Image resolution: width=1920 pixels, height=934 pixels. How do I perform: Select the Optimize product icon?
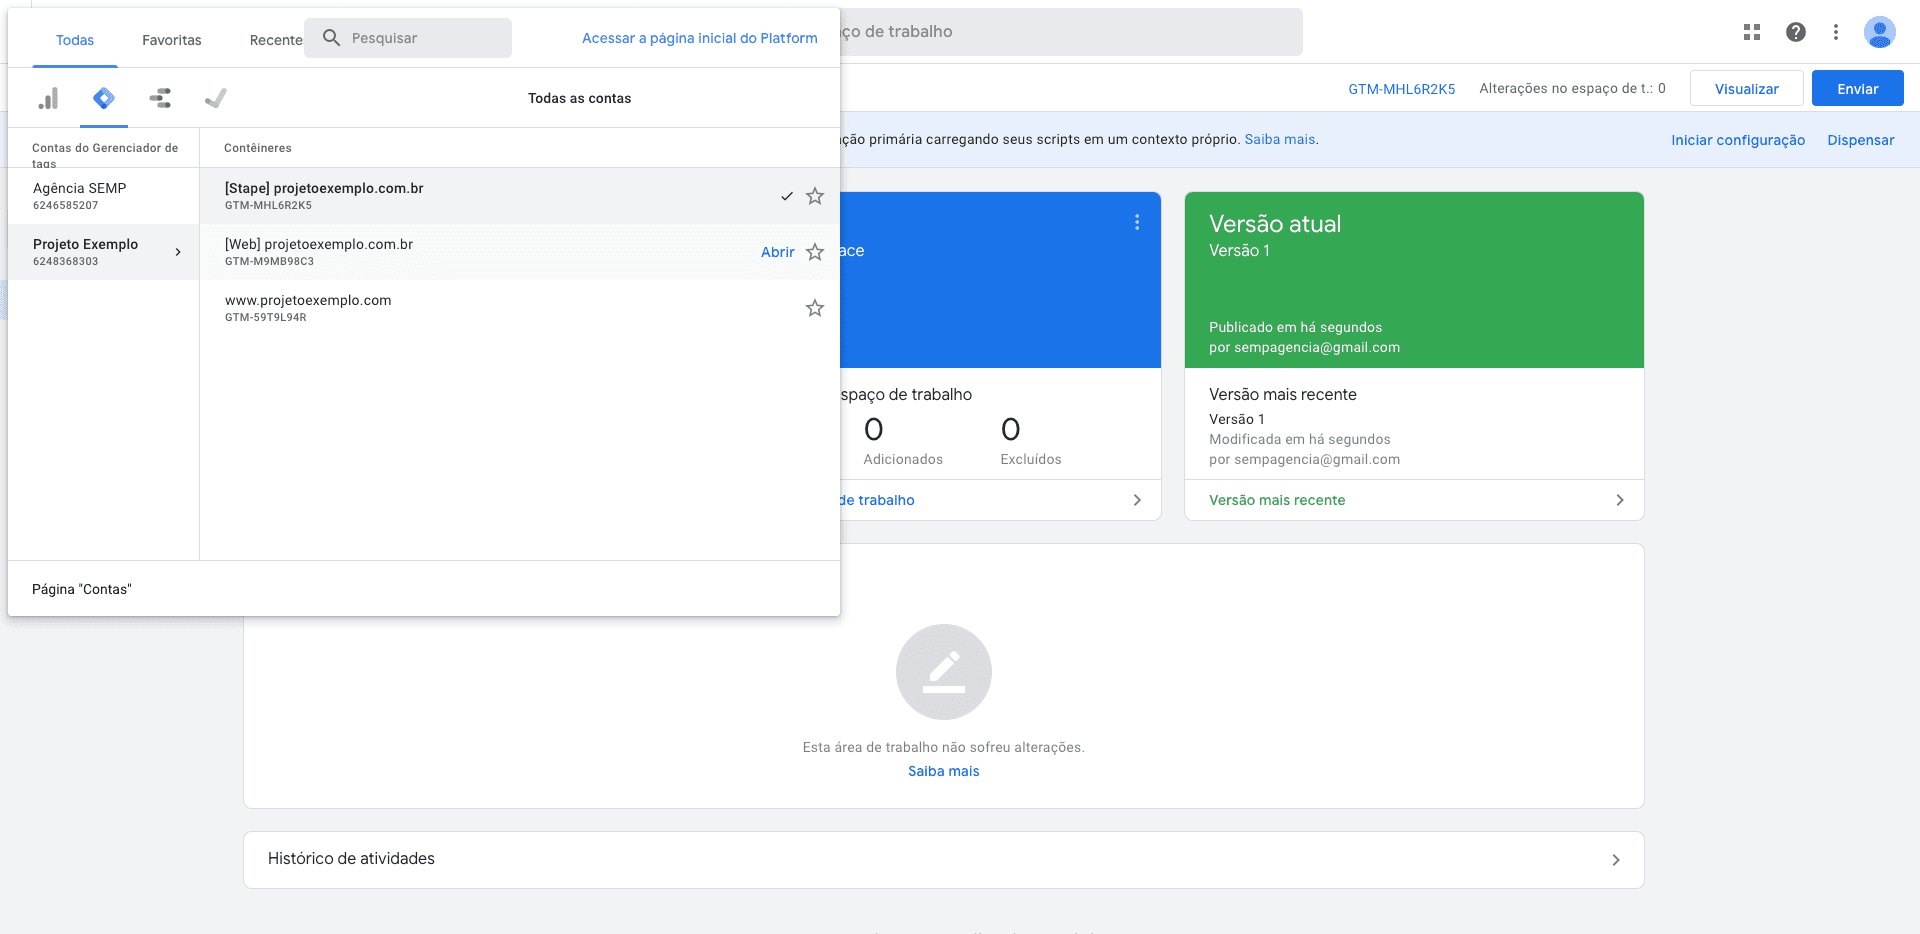pyautogui.click(x=160, y=98)
